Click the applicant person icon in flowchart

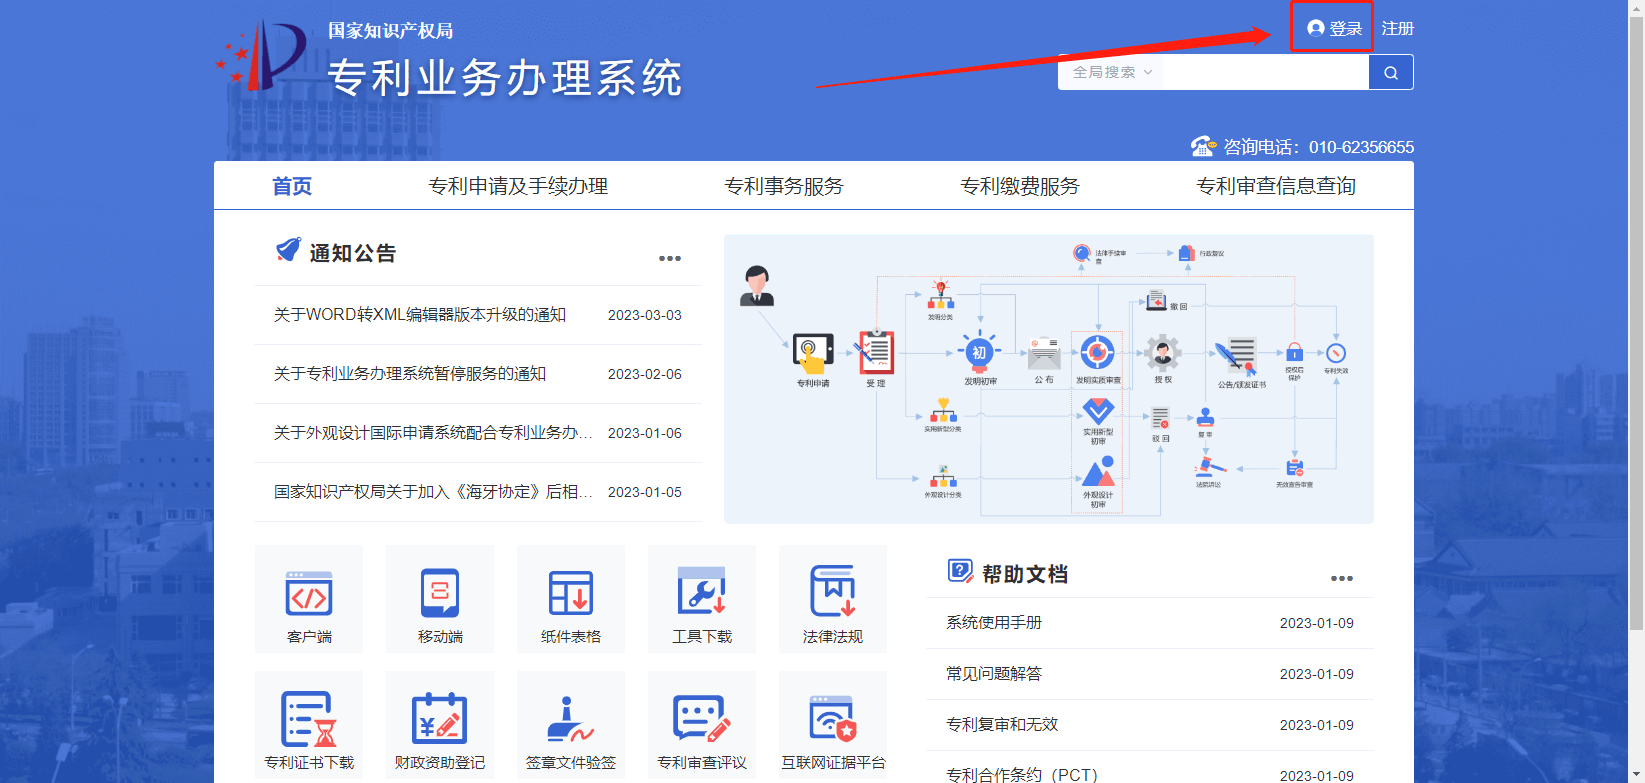[x=757, y=285]
